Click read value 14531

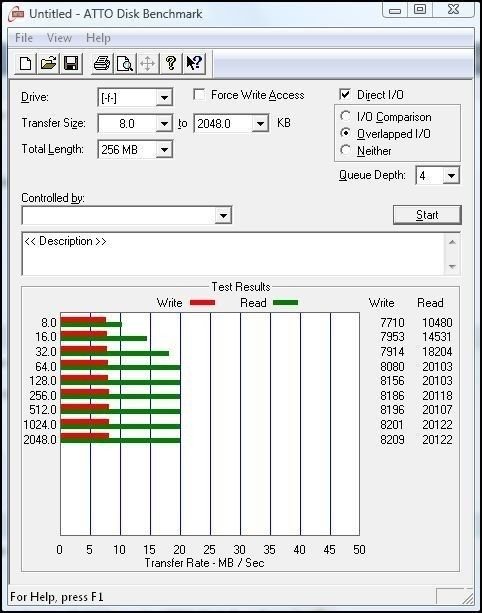pos(437,337)
